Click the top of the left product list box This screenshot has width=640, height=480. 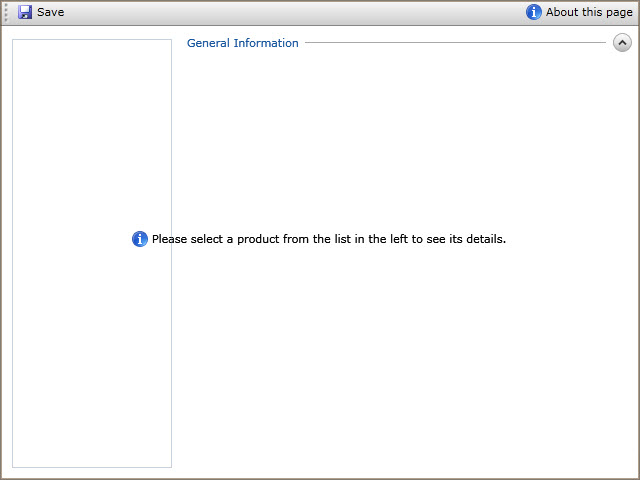pyautogui.click(x=91, y=46)
